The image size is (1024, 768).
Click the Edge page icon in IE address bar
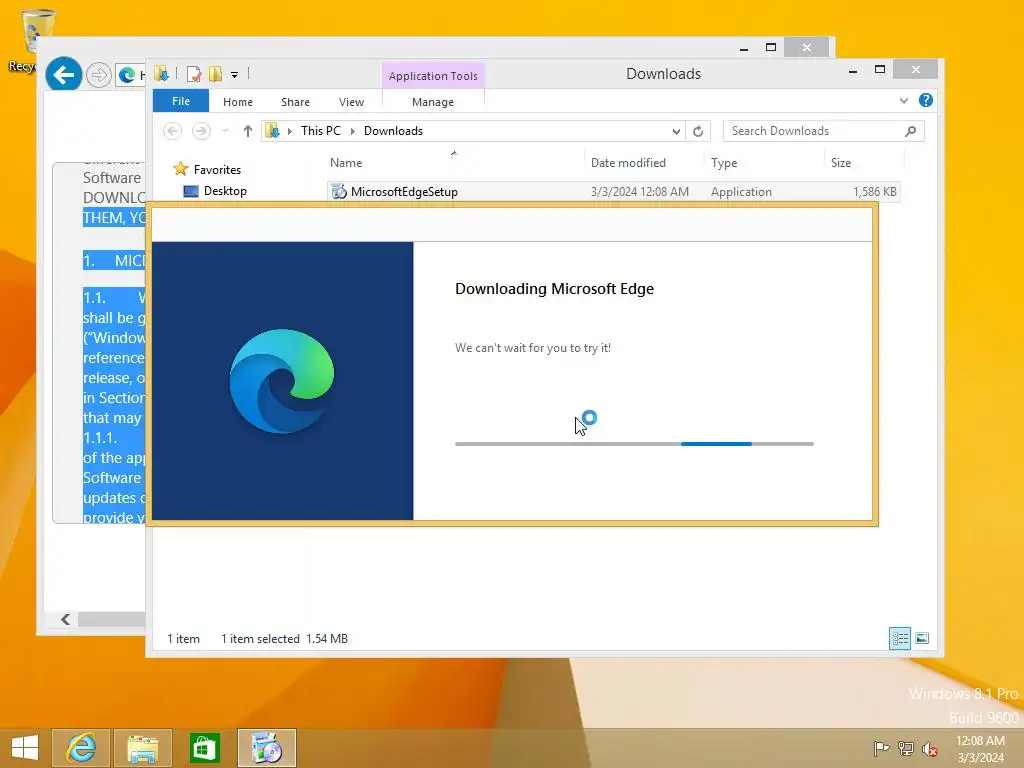pyautogui.click(x=127, y=76)
